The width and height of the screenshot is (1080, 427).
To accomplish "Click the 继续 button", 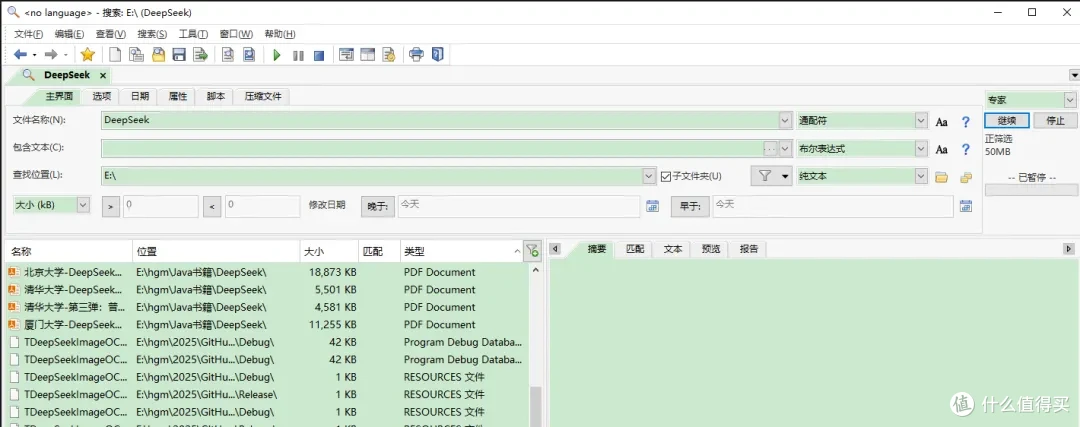I will [1007, 121].
